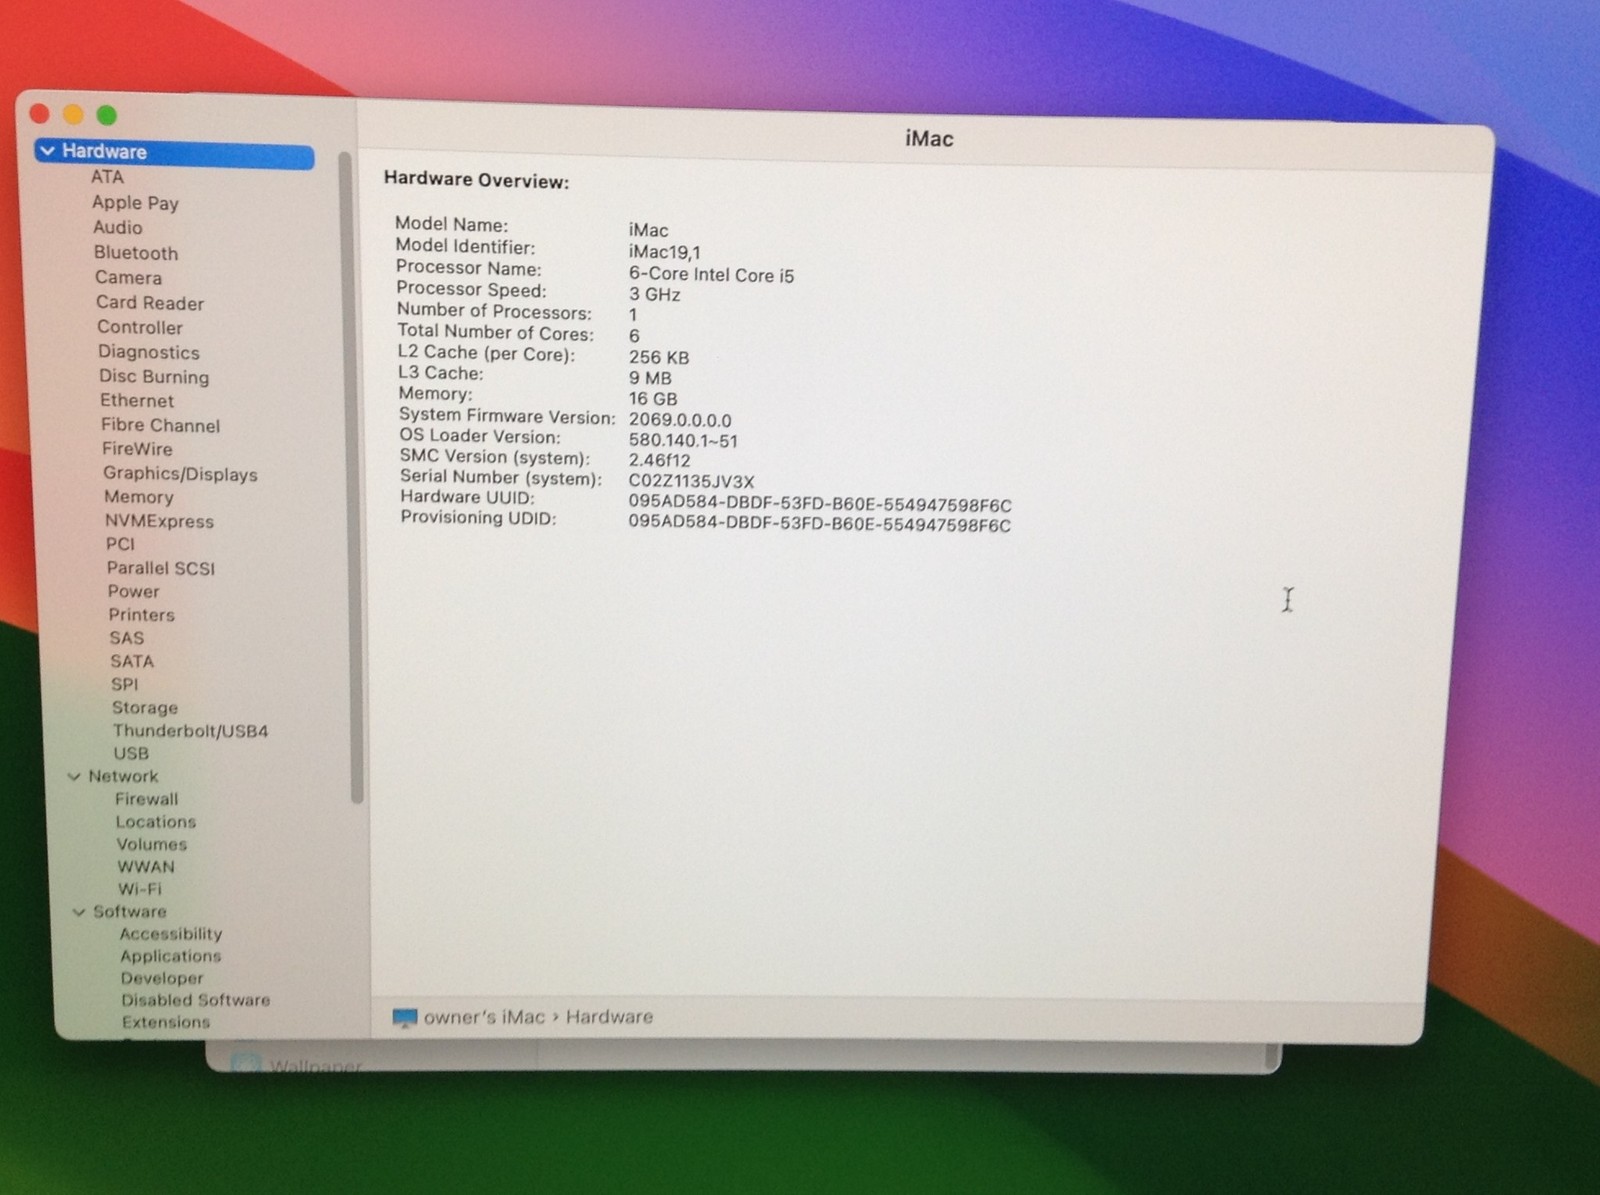Open the USB entry
The width and height of the screenshot is (1600, 1195).
click(x=131, y=753)
